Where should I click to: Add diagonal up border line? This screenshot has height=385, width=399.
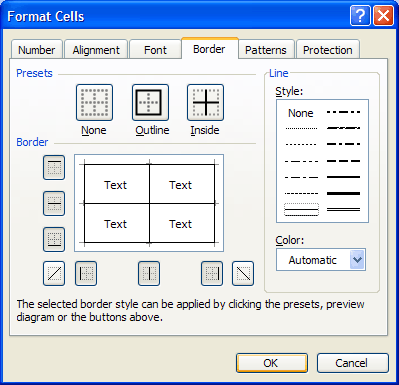pyautogui.click(x=54, y=274)
